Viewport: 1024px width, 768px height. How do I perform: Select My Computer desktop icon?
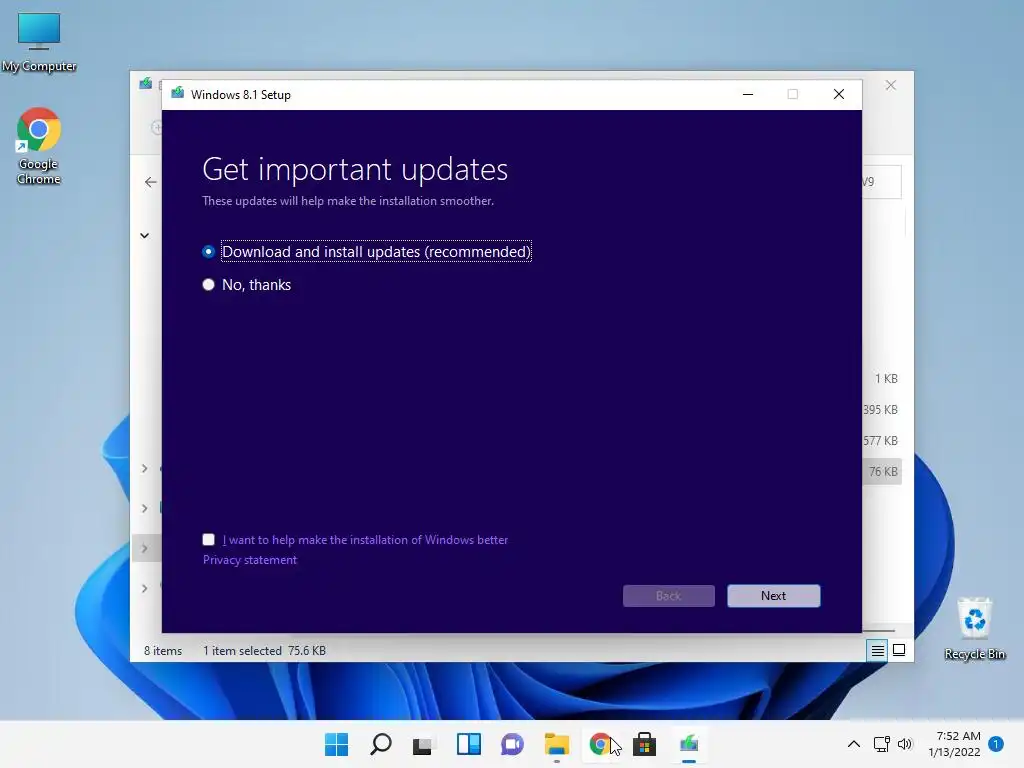click(39, 42)
